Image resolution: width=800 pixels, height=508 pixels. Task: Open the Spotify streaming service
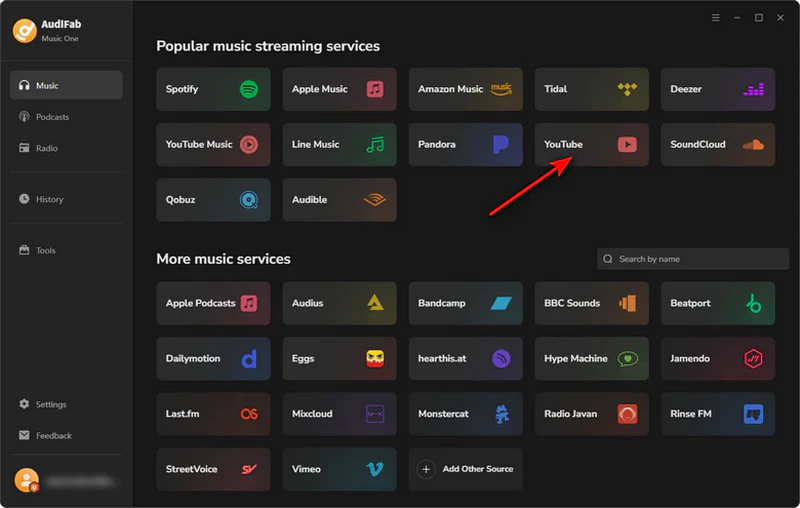213,89
